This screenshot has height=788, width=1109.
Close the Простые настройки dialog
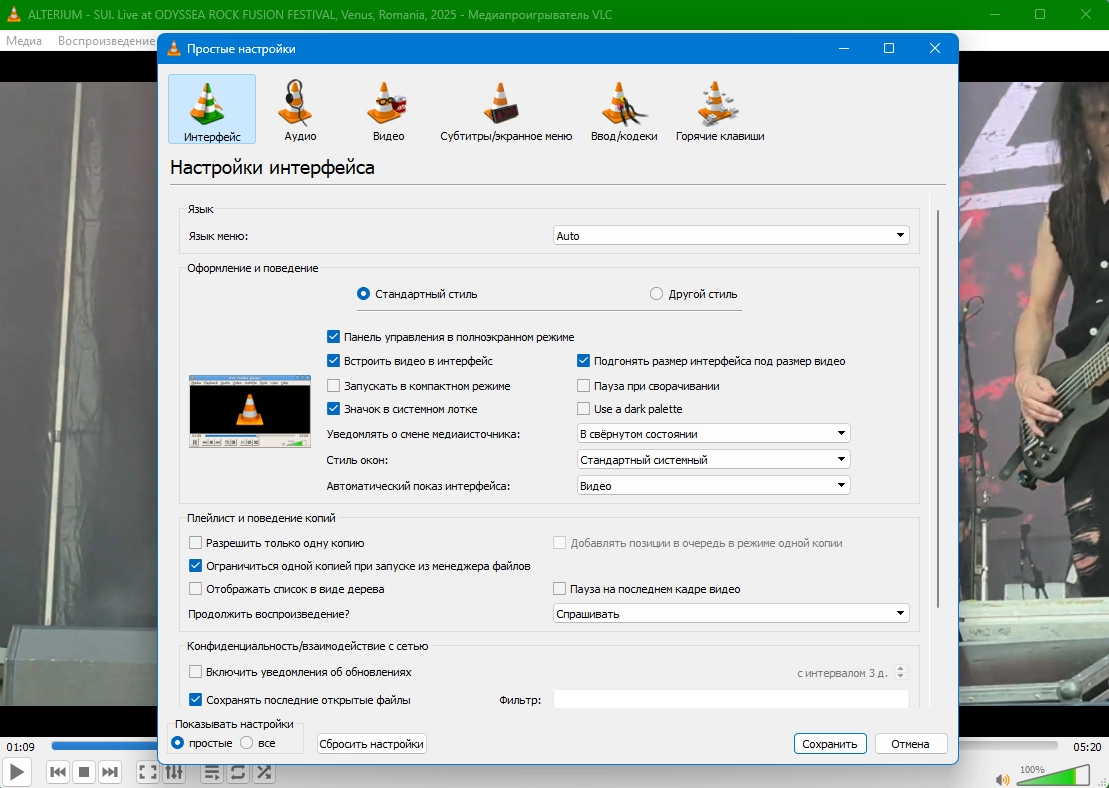[x=934, y=48]
